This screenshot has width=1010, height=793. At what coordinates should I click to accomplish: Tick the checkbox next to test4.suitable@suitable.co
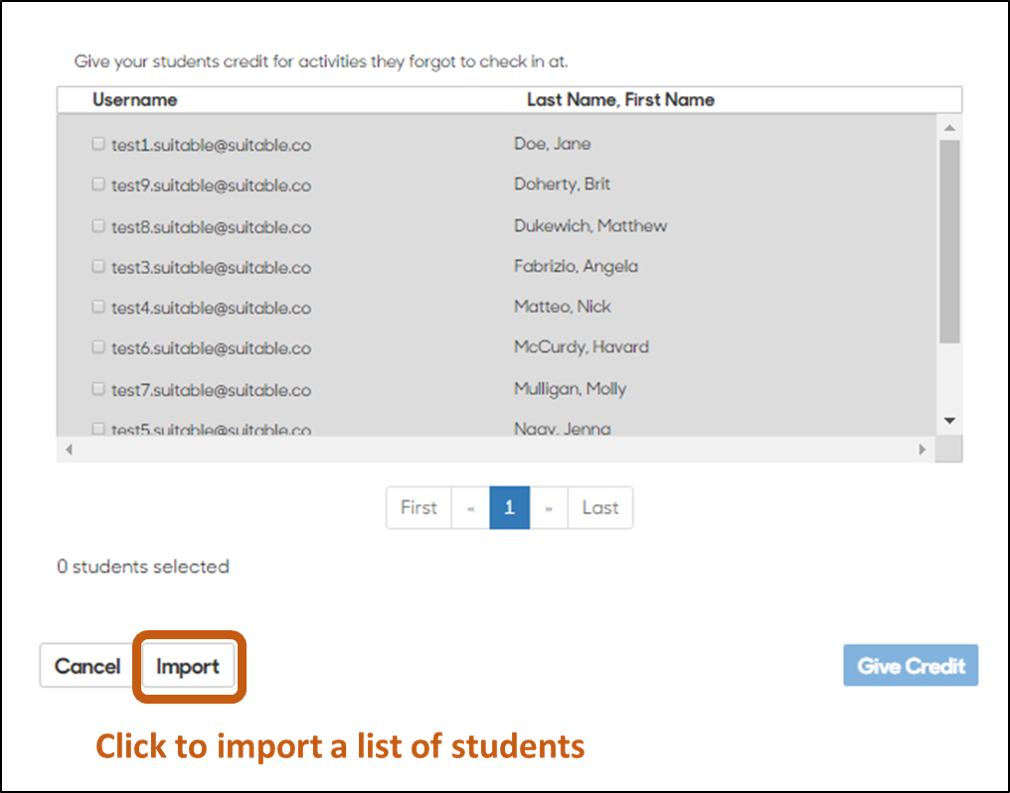(98, 307)
